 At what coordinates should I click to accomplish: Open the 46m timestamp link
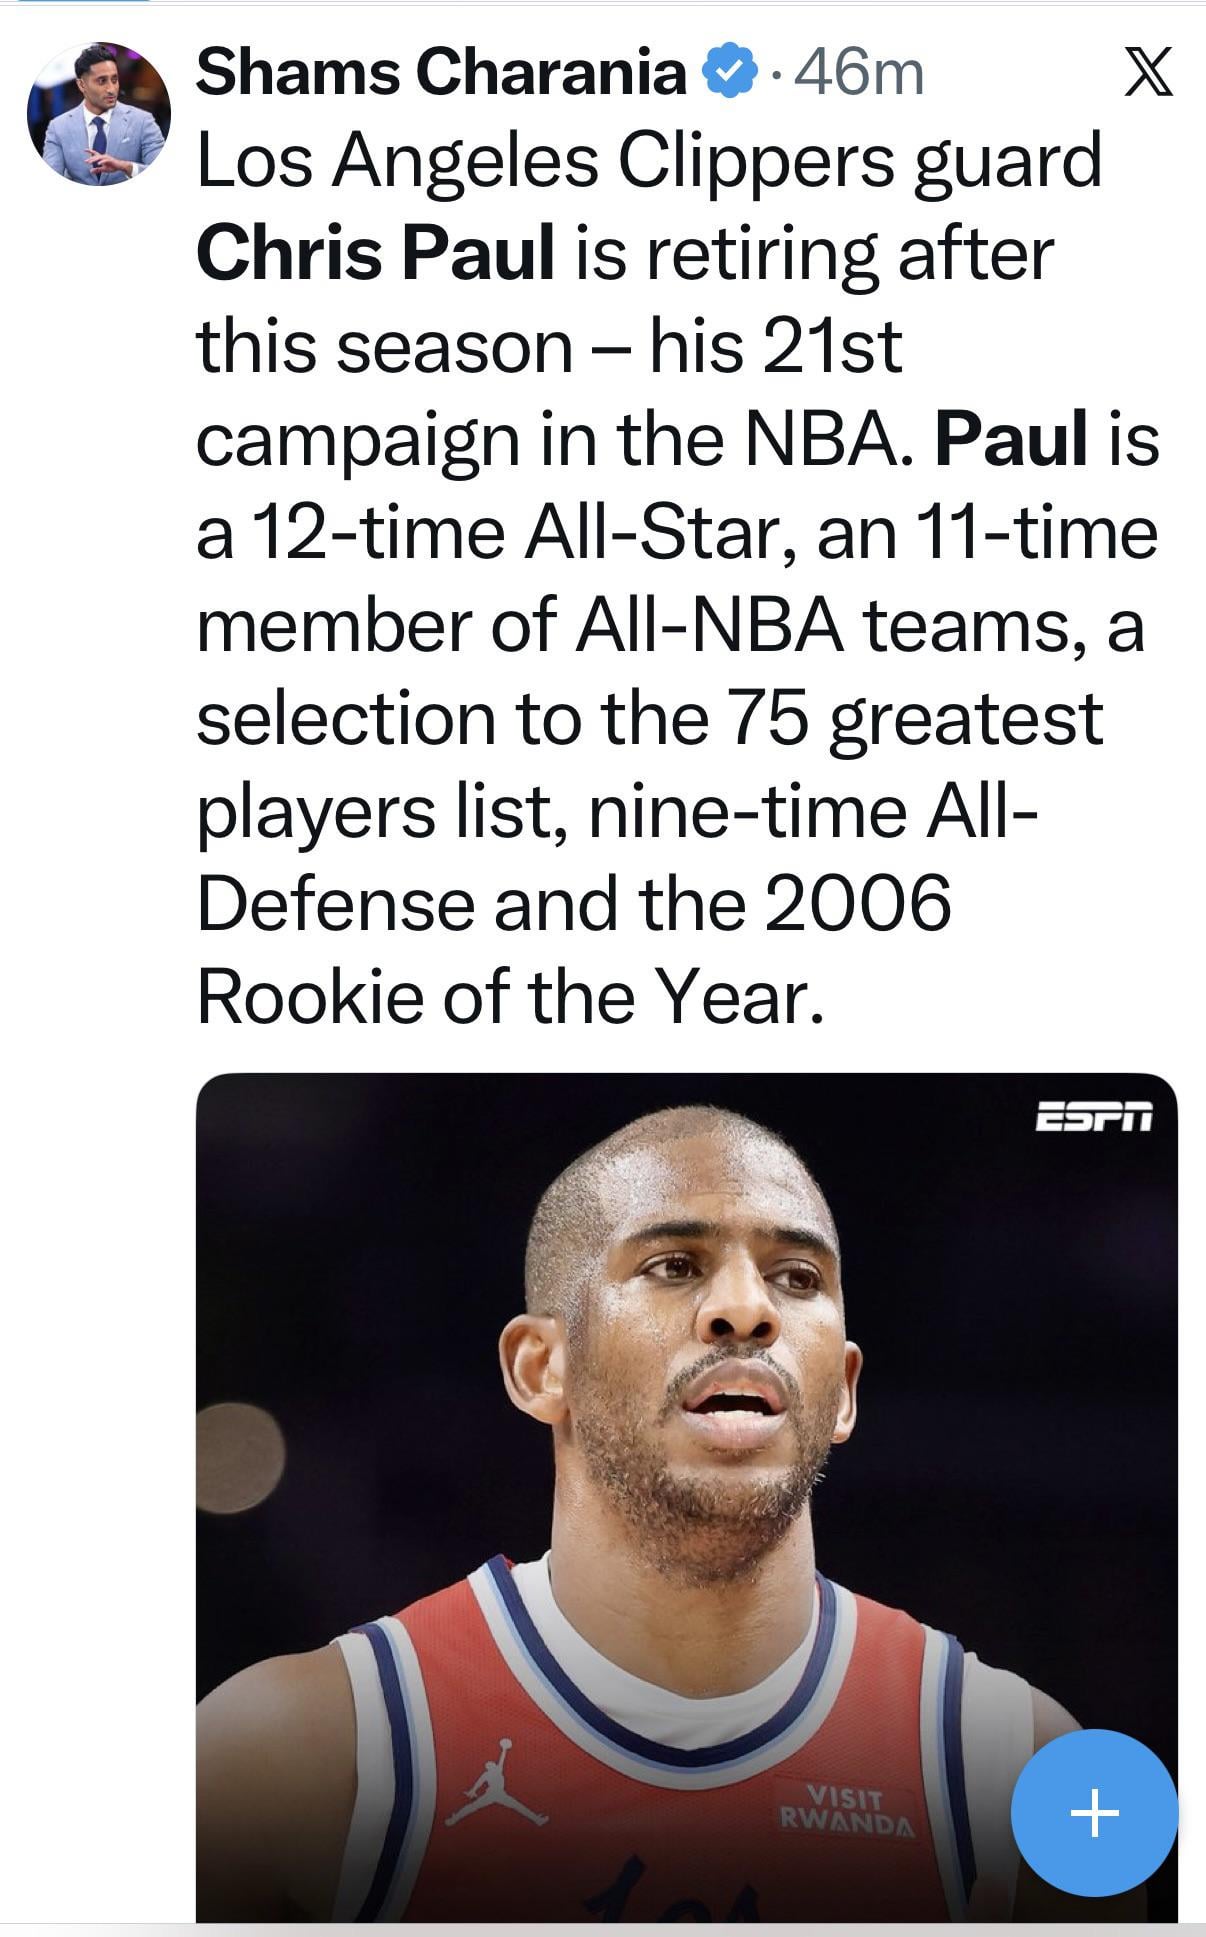[859, 73]
